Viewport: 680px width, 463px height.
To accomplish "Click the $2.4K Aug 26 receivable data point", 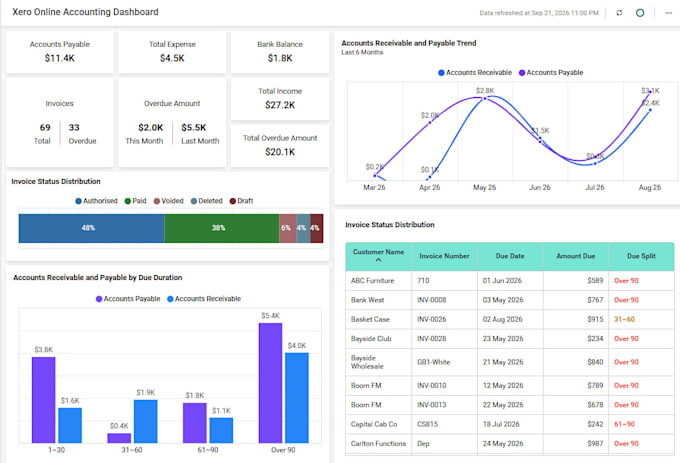I will 650,110.
